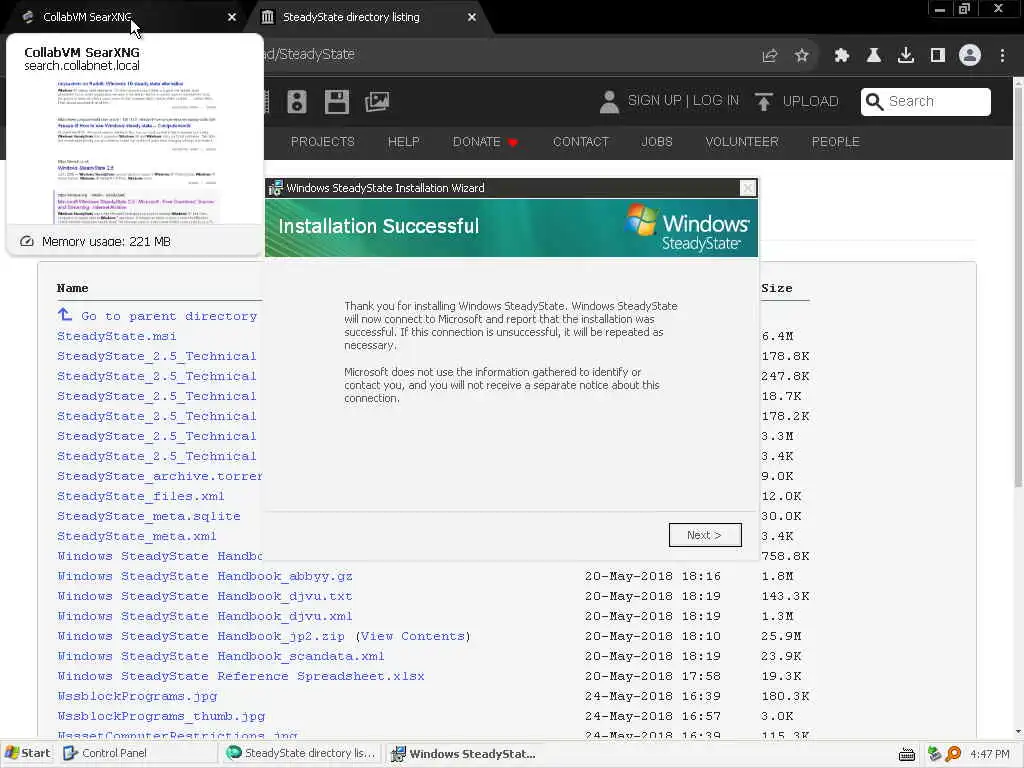Toggle the browser side panel icon
The image size is (1024, 768).
point(938,56)
